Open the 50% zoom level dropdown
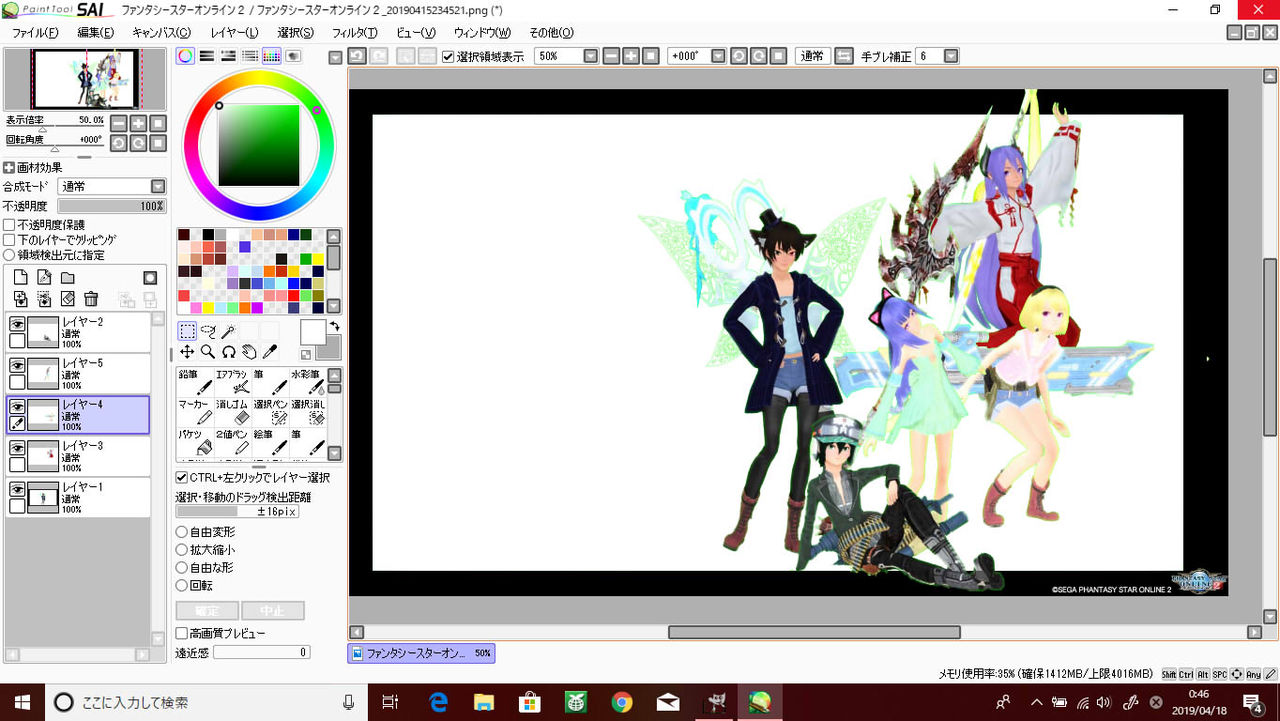This screenshot has height=721, width=1280. pyautogui.click(x=590, y=56)
